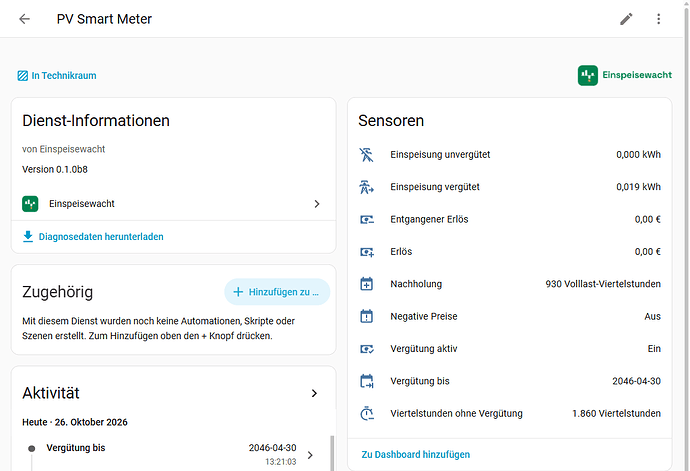Open Viertelstunden ohne Vergütung sensor
Screen dimensions: 690x471
510,413
